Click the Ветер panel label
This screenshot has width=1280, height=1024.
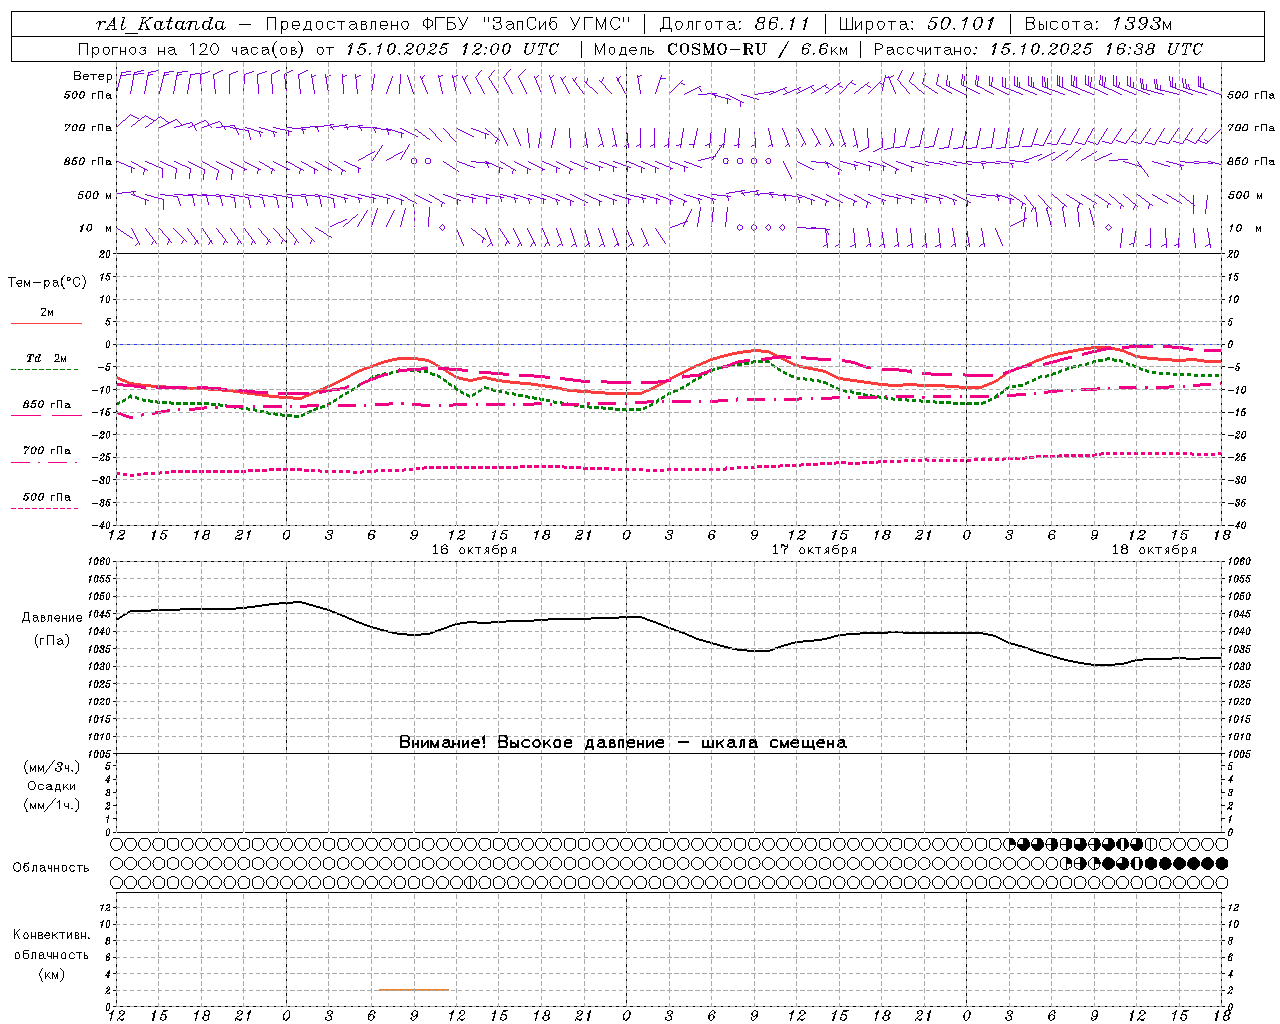point(92,76)
